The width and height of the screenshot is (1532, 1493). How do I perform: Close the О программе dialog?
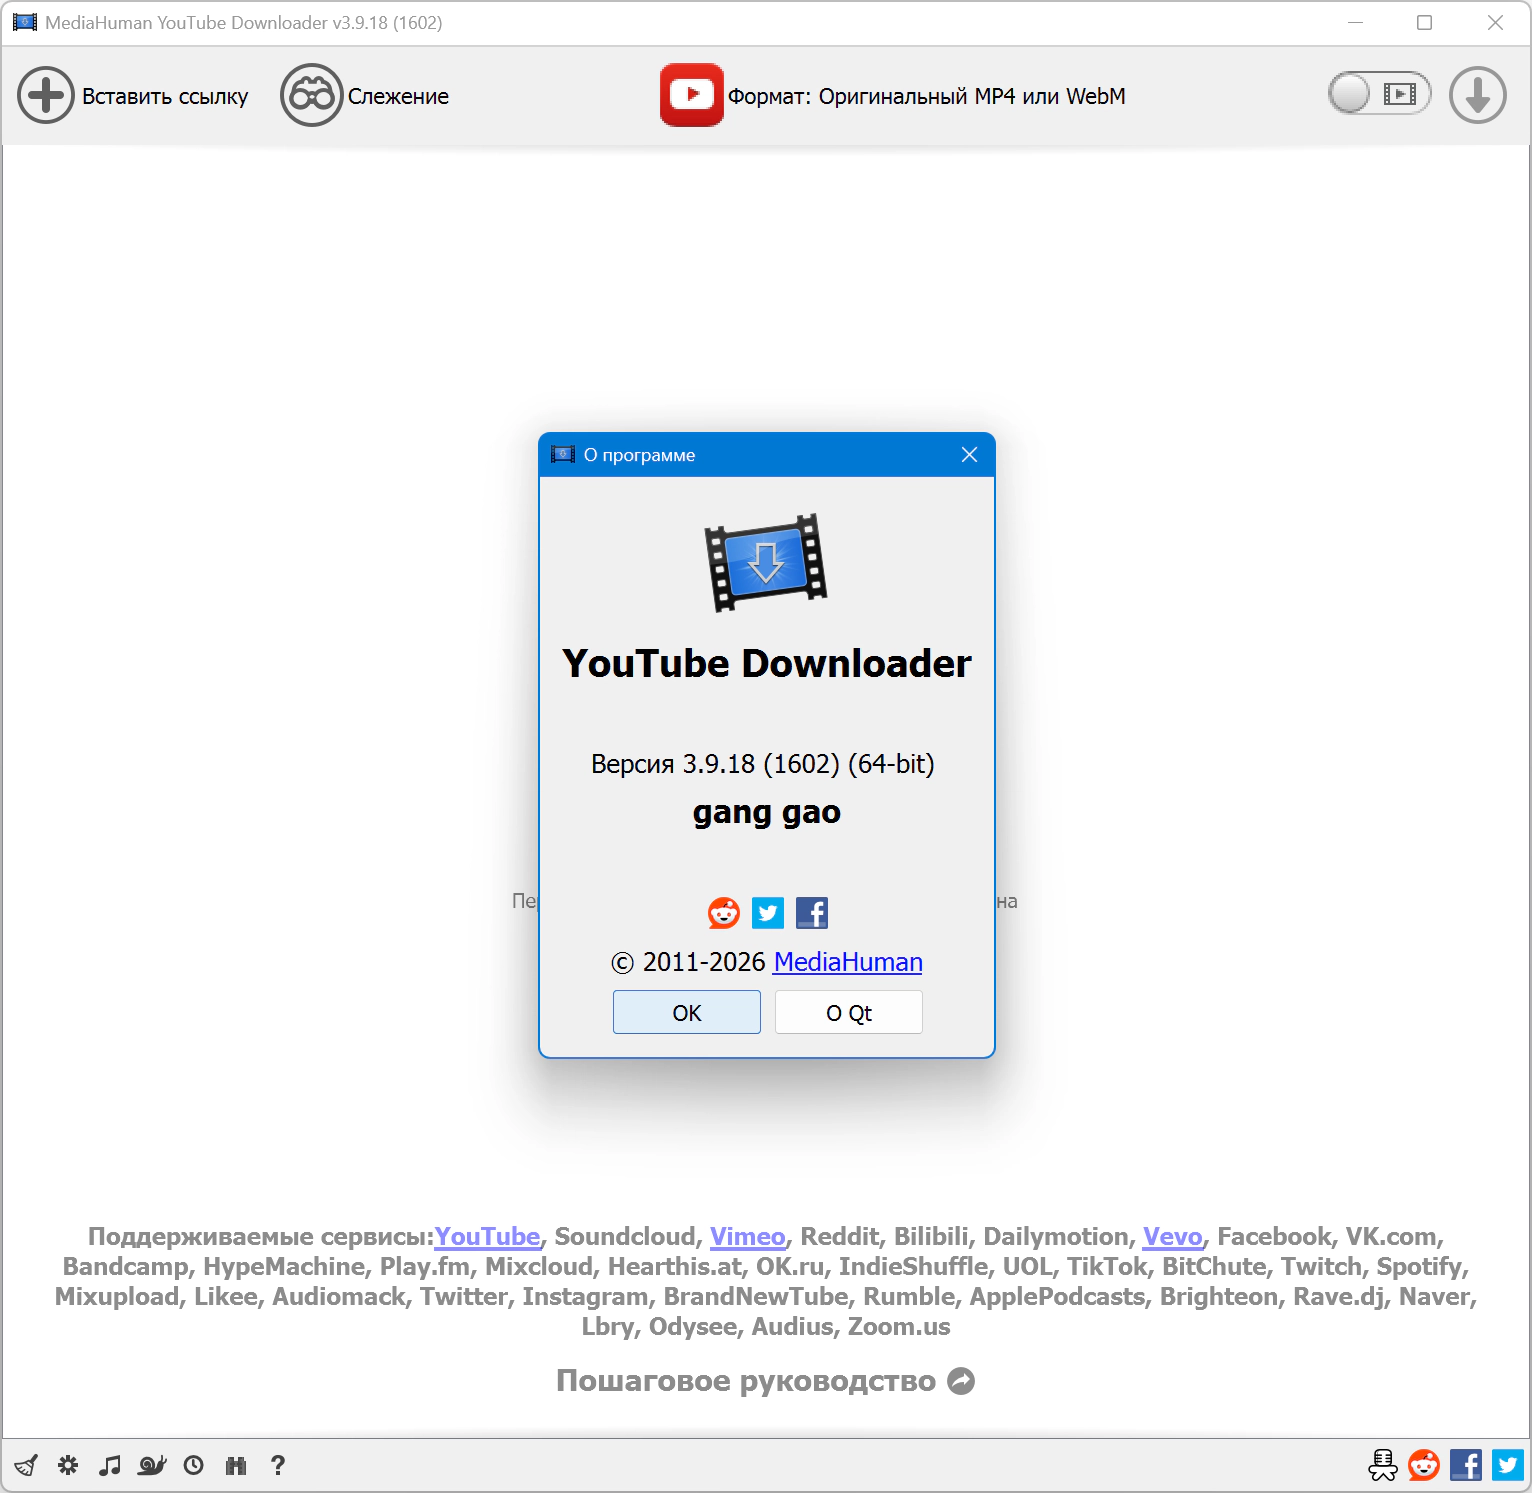click(969, 455)
